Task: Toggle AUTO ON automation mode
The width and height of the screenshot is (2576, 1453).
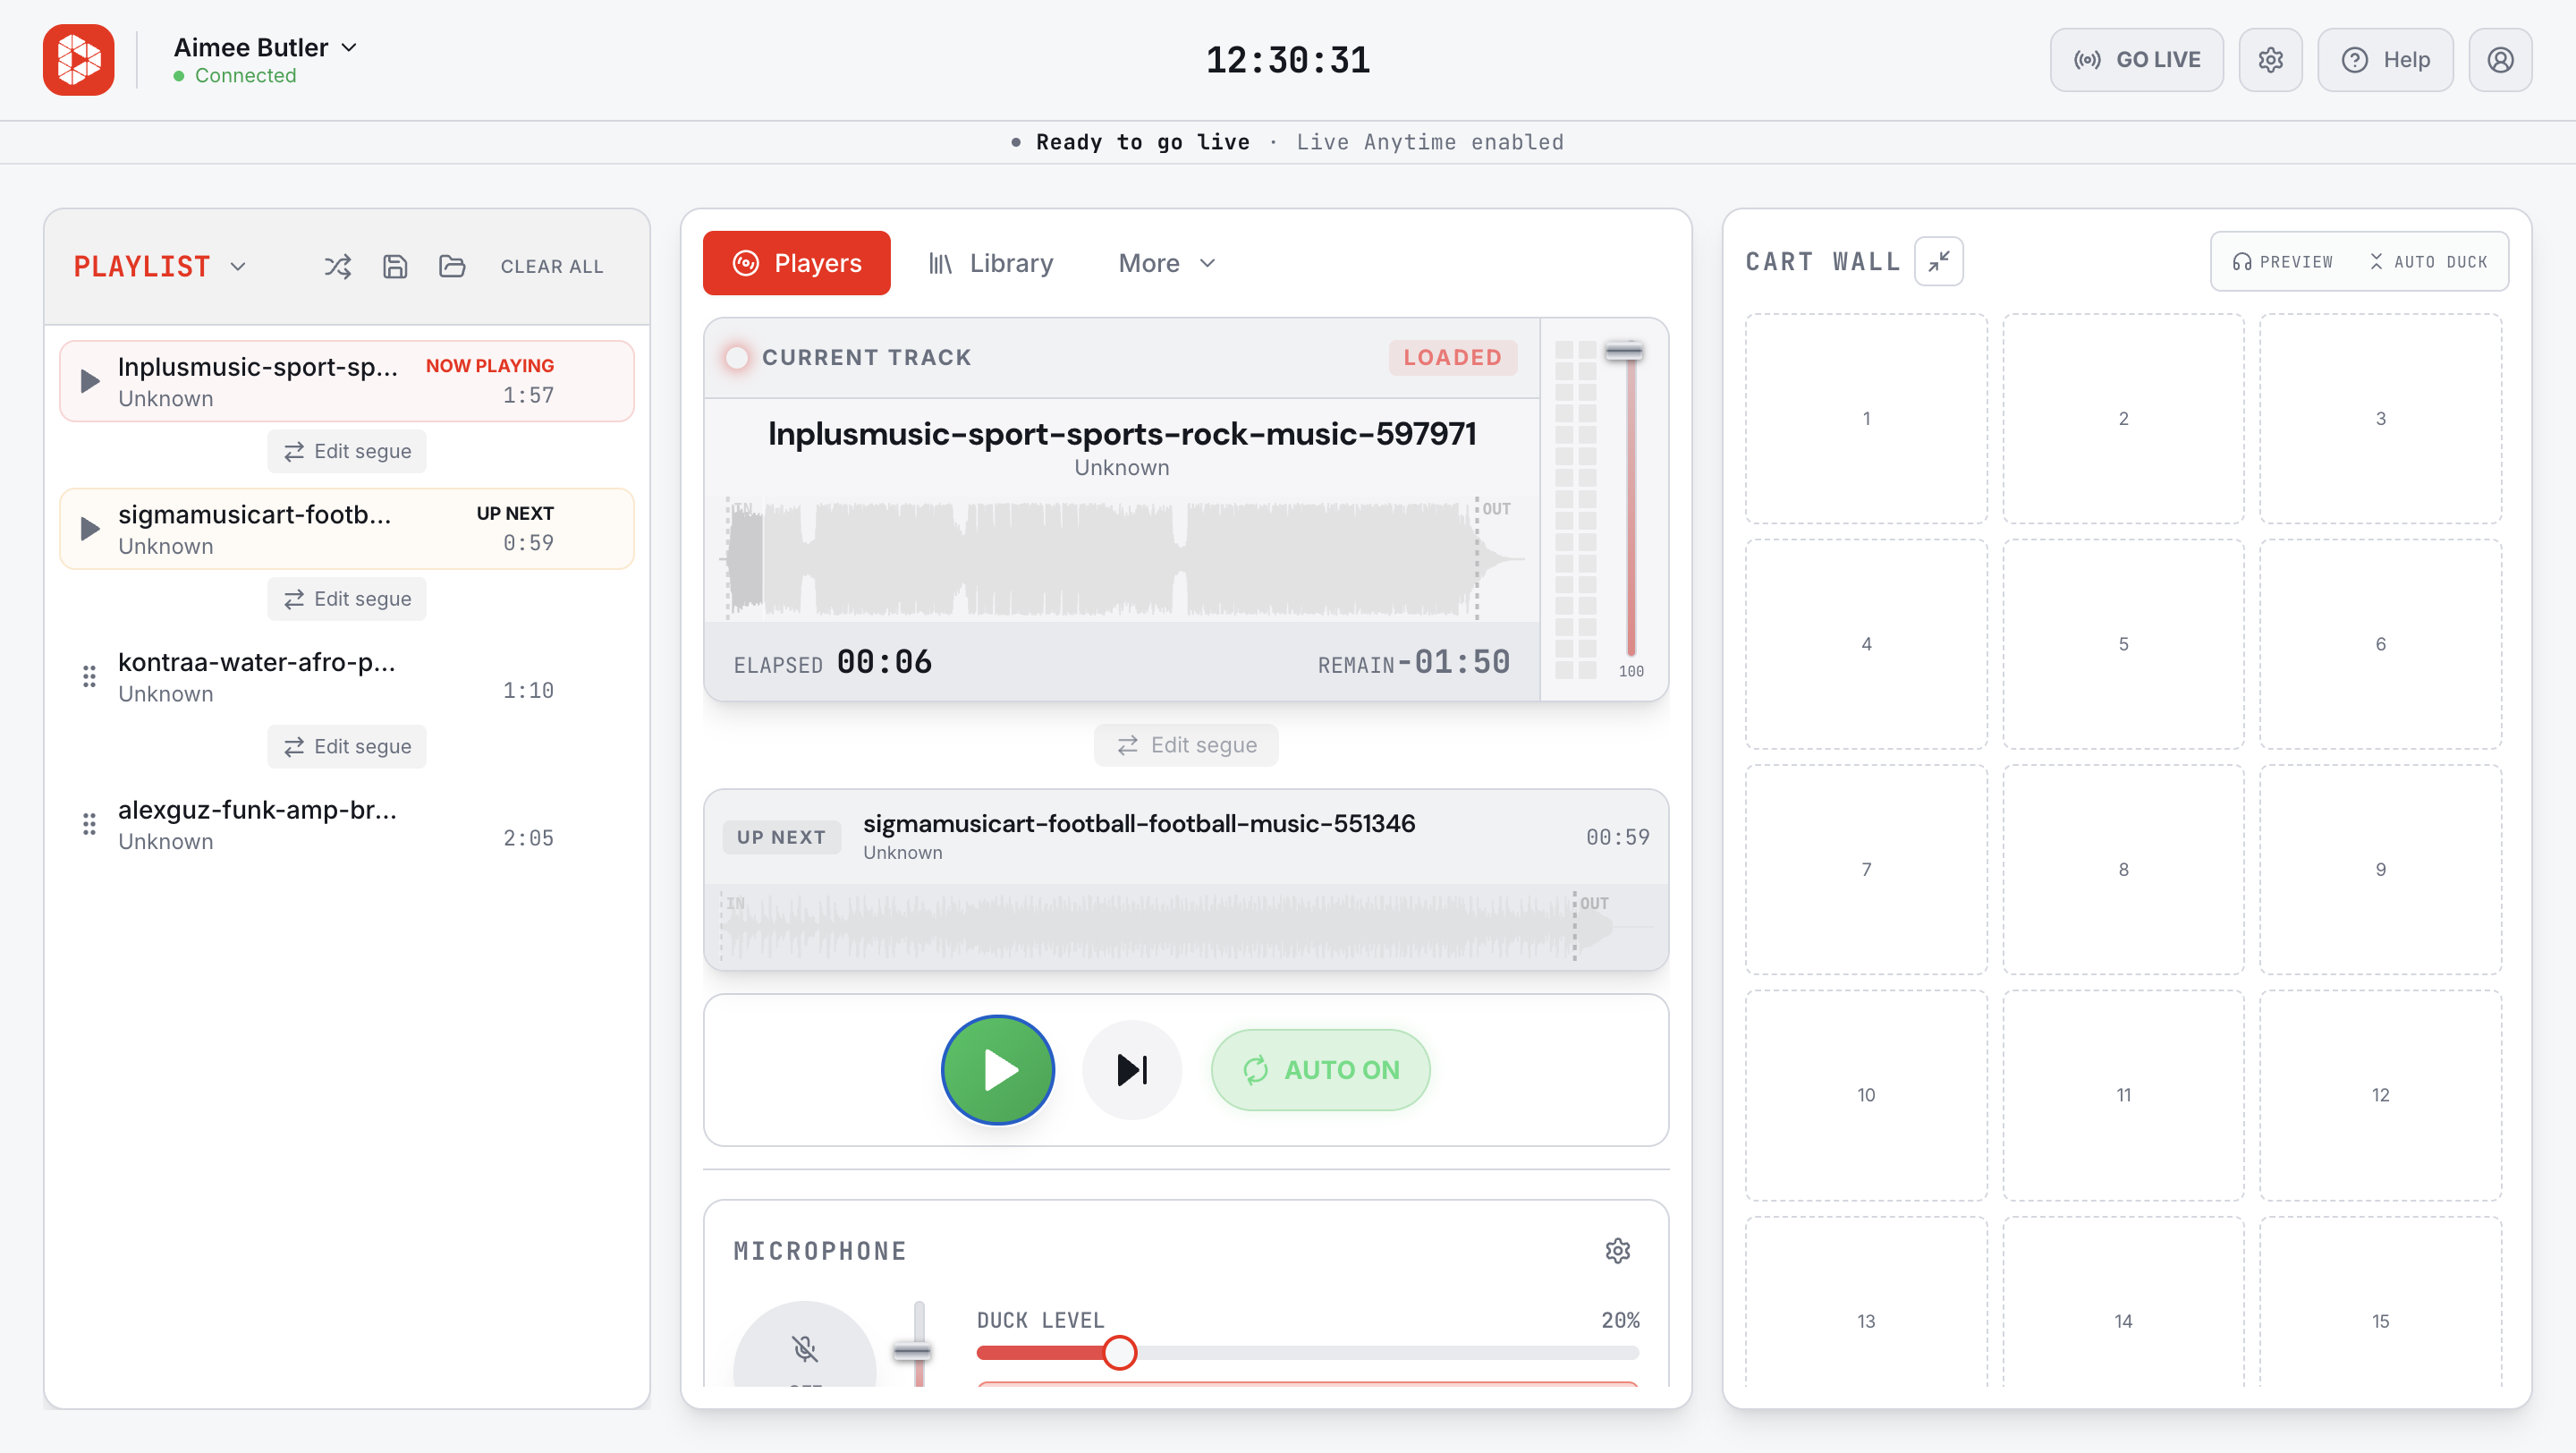Action: 1320,1069
